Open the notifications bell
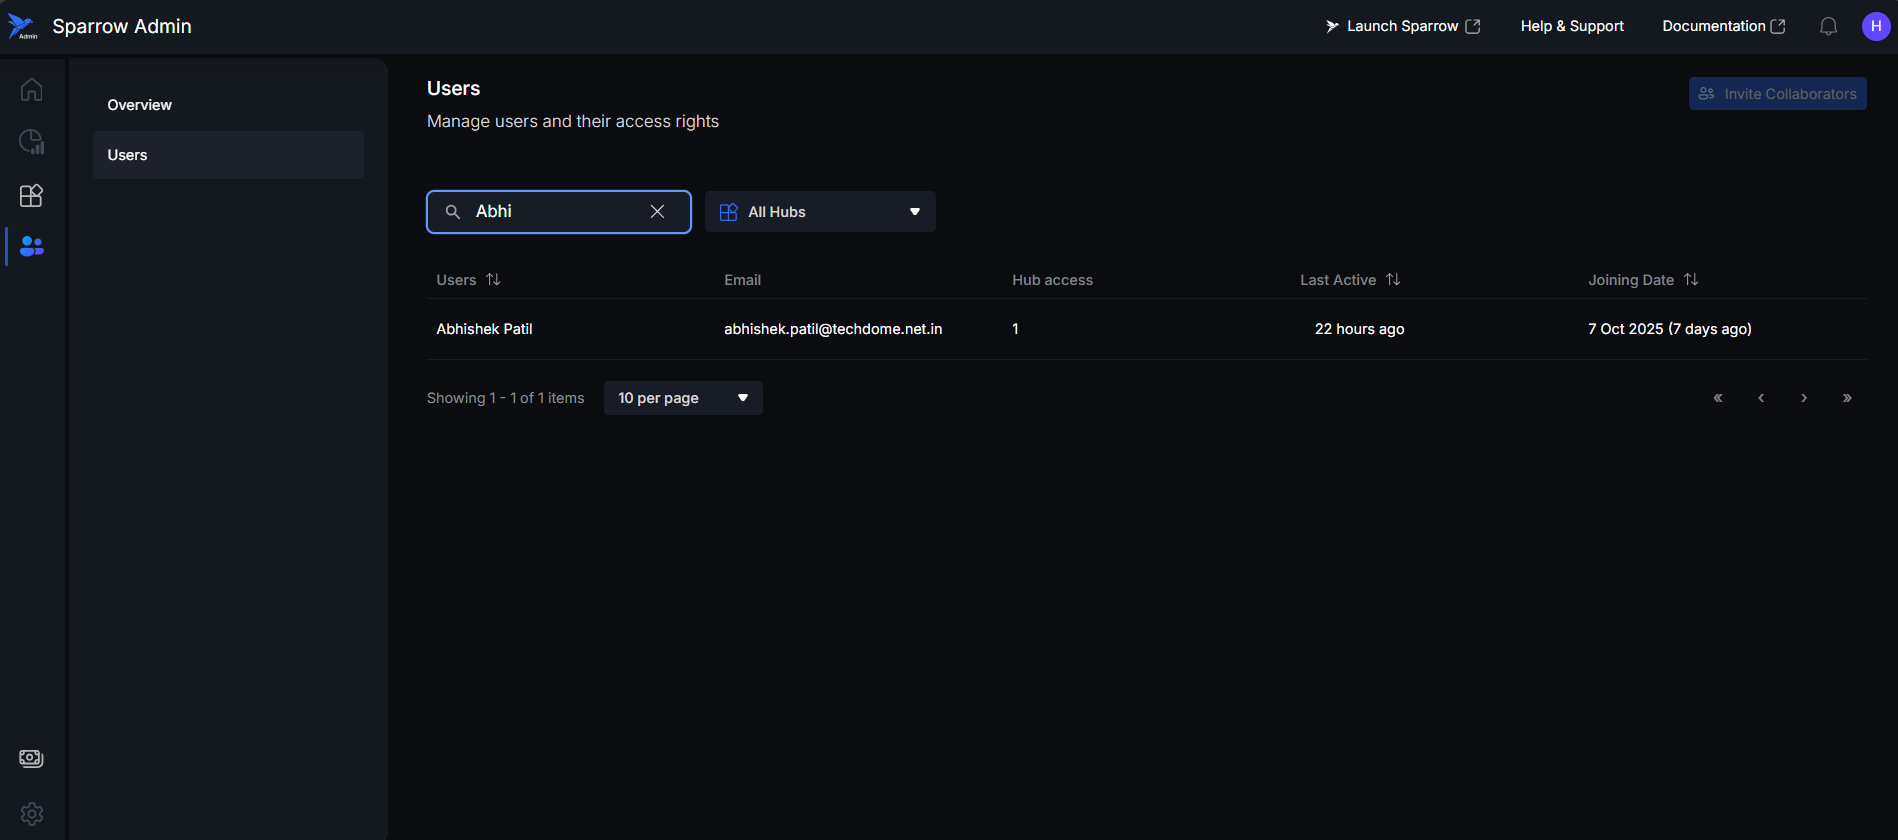The image size is (1898, 840). (x=1828, y=27)
